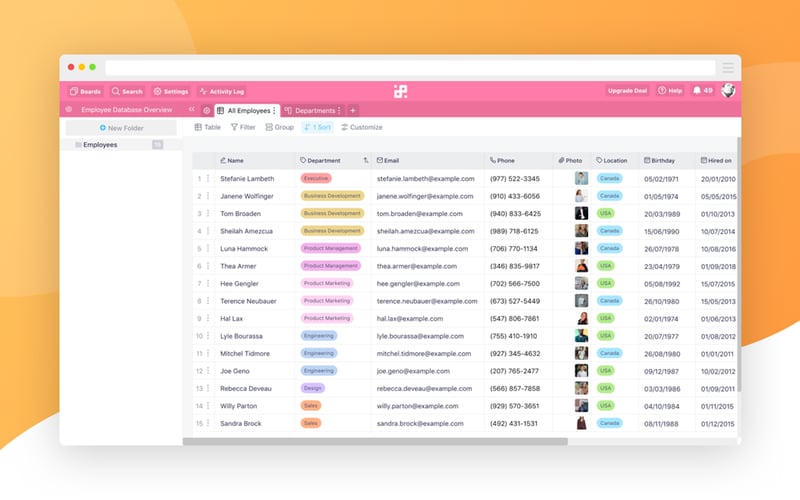Open the Table view selector
This screenshot has height=500, width=800.
tap(208, 127)
